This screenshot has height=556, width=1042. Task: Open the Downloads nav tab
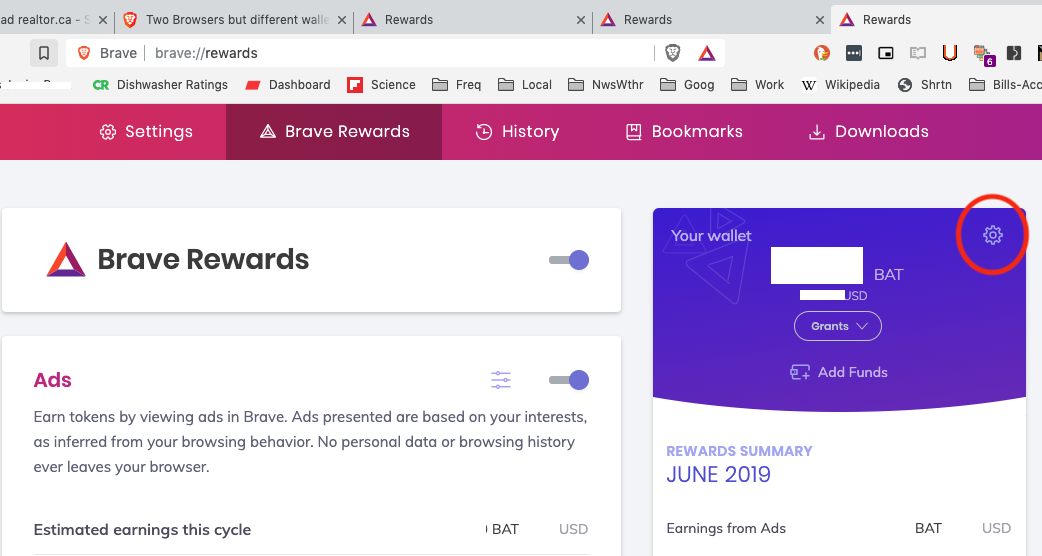coord(869,132)
